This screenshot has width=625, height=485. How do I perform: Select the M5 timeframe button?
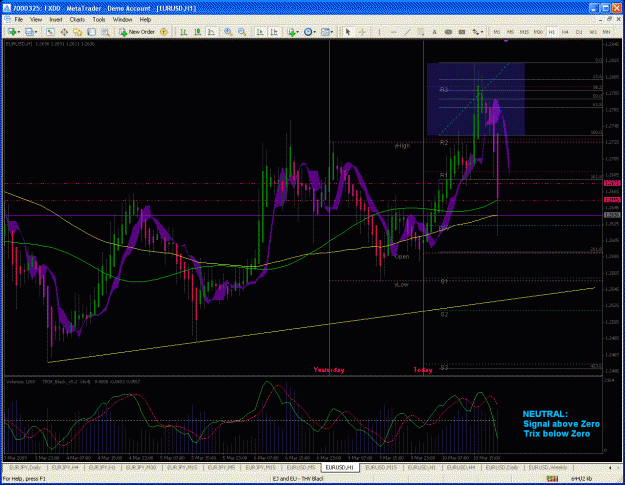coord(510,32)
